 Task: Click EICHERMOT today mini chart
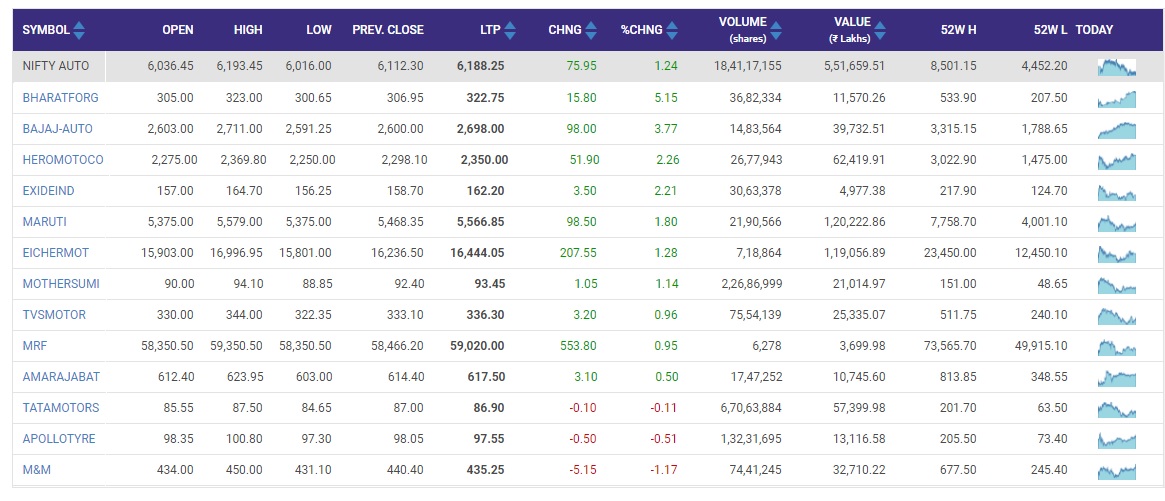pos(1116,253)
